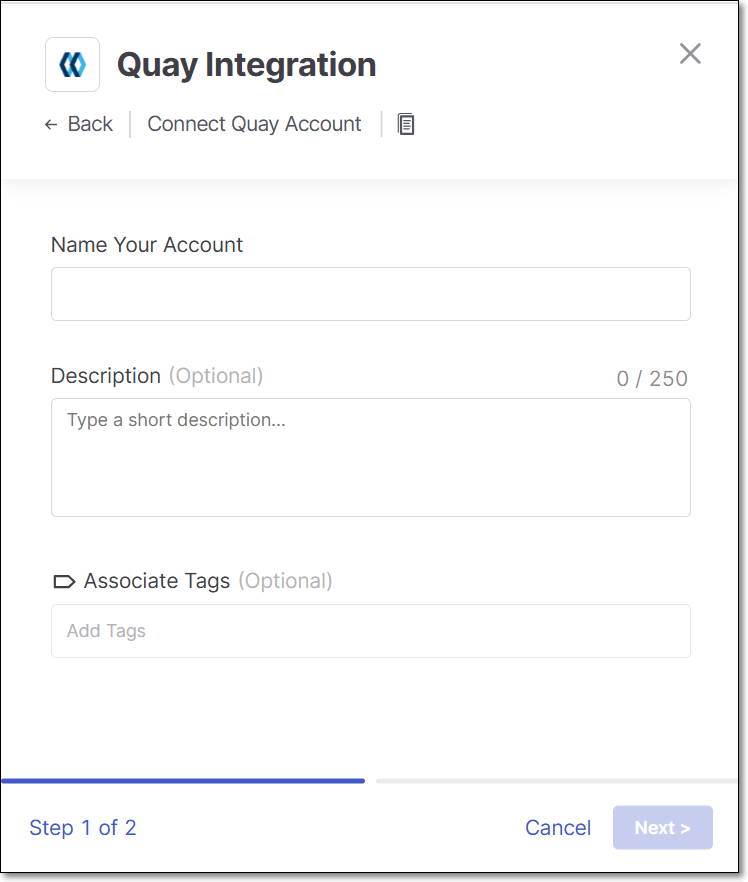The image size is (748, 882).
Task: Click the Quay logo icon
Action: [73, 65]
